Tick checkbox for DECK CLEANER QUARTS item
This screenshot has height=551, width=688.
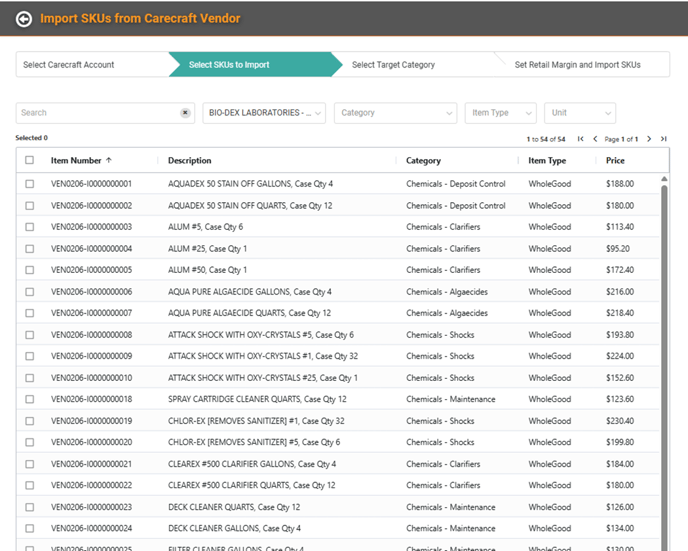point(29,507)
